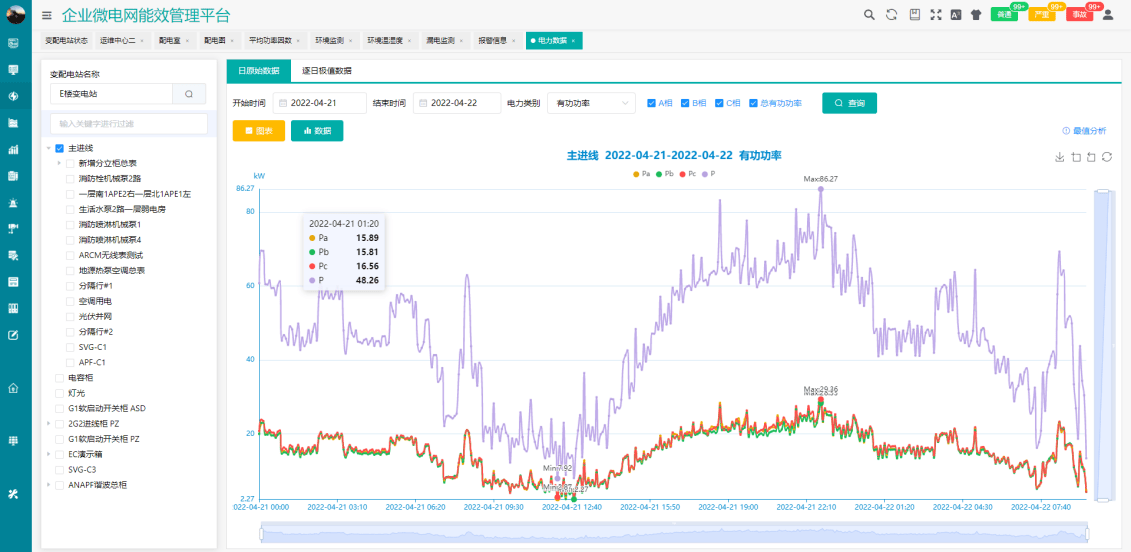The height and width of the screenshot is (552, 1131).
Task: Toggle the hamburger sidebar menu icon
Action: tap(47, 15)
